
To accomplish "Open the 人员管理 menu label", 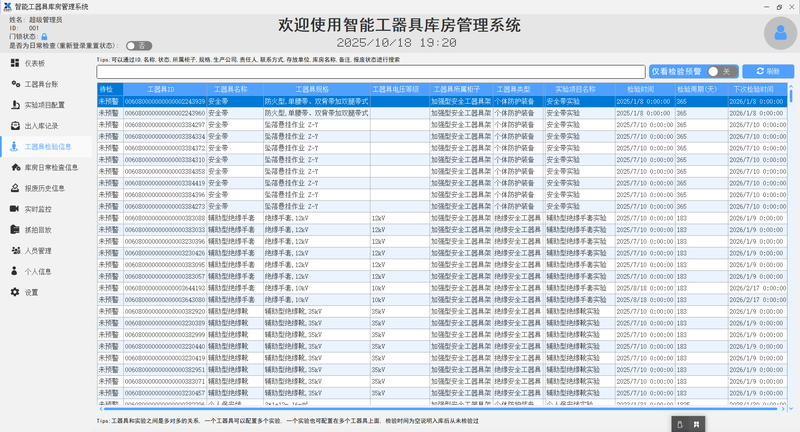I will (x=38, y=250).
